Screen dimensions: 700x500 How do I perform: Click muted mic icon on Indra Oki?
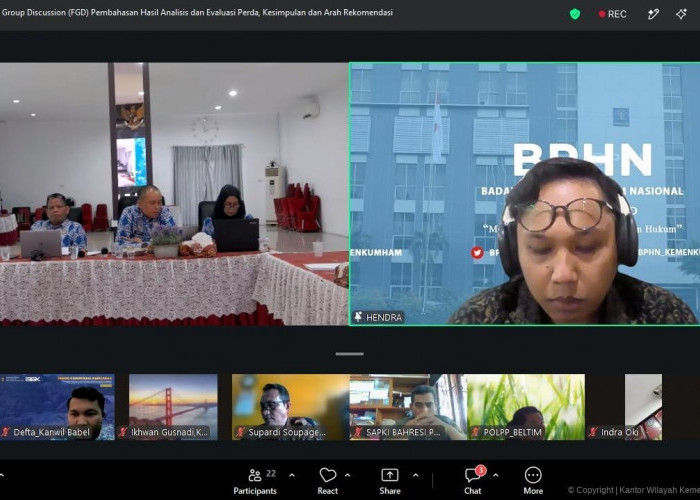[593, 432]
